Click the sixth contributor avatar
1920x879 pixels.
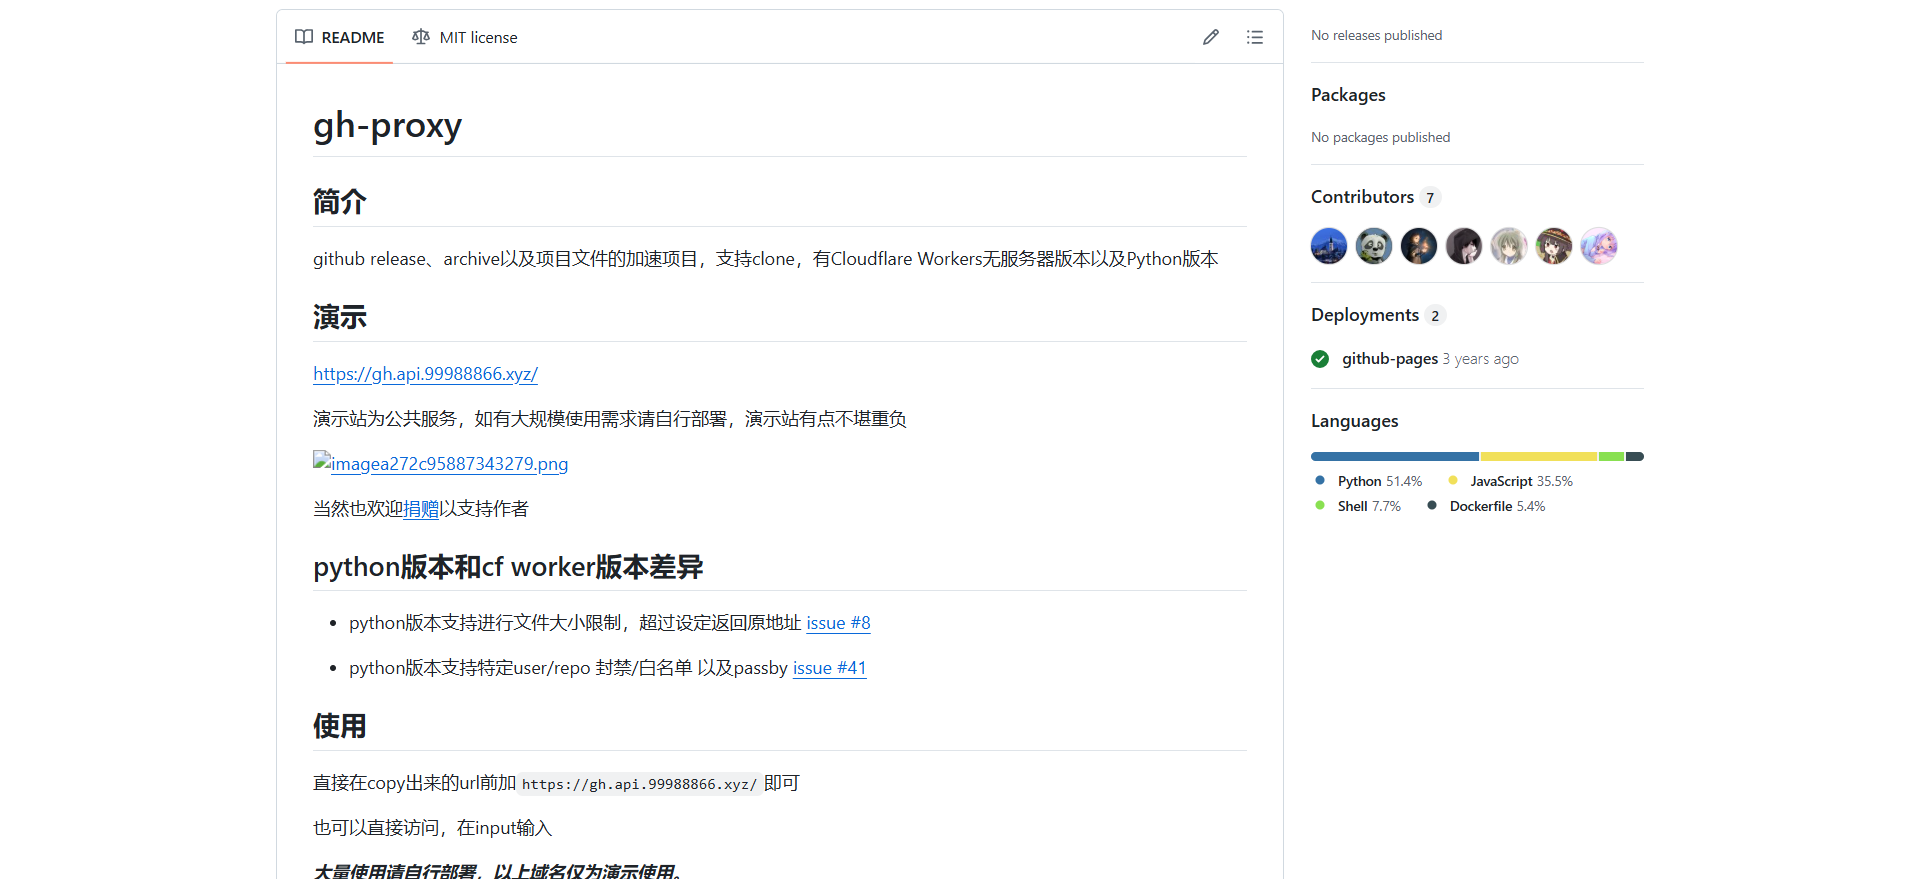click(x=1554, y=246)
